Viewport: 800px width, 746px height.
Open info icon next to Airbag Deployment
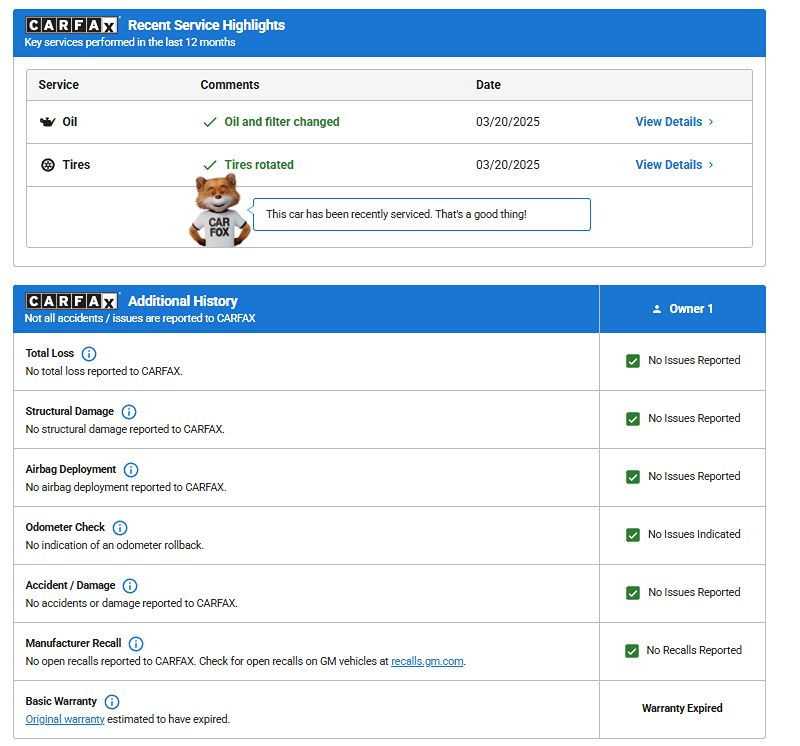(131, 469)
